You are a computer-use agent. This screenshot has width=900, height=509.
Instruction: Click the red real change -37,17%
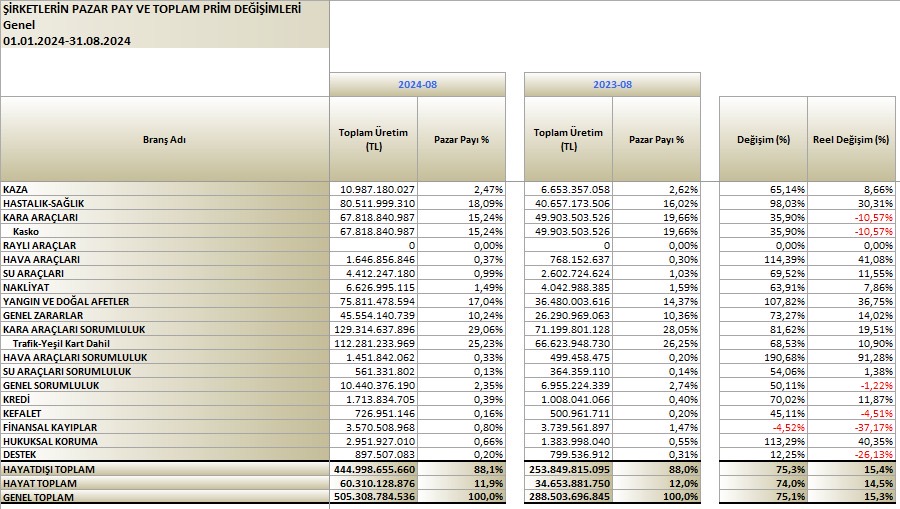coord(874,427)
